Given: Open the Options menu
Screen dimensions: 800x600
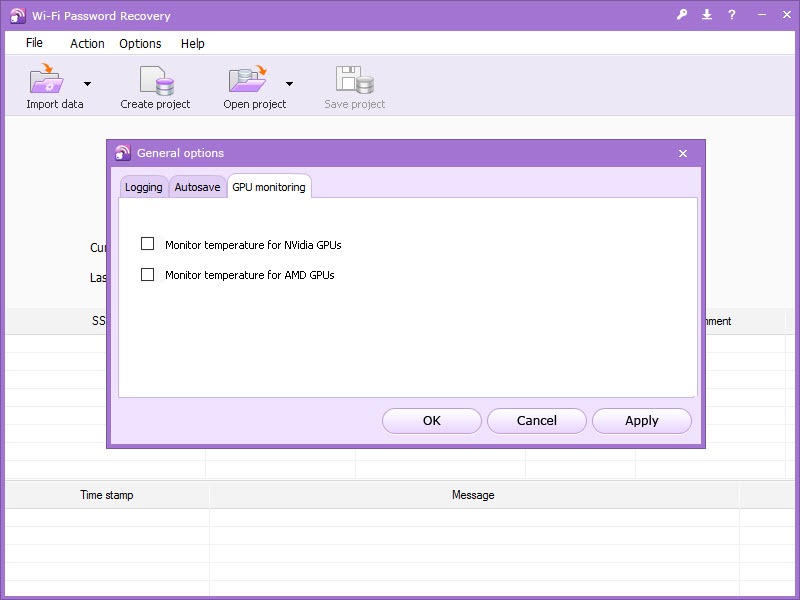Looking at the screenshot, I should click(x=140, y=43).
